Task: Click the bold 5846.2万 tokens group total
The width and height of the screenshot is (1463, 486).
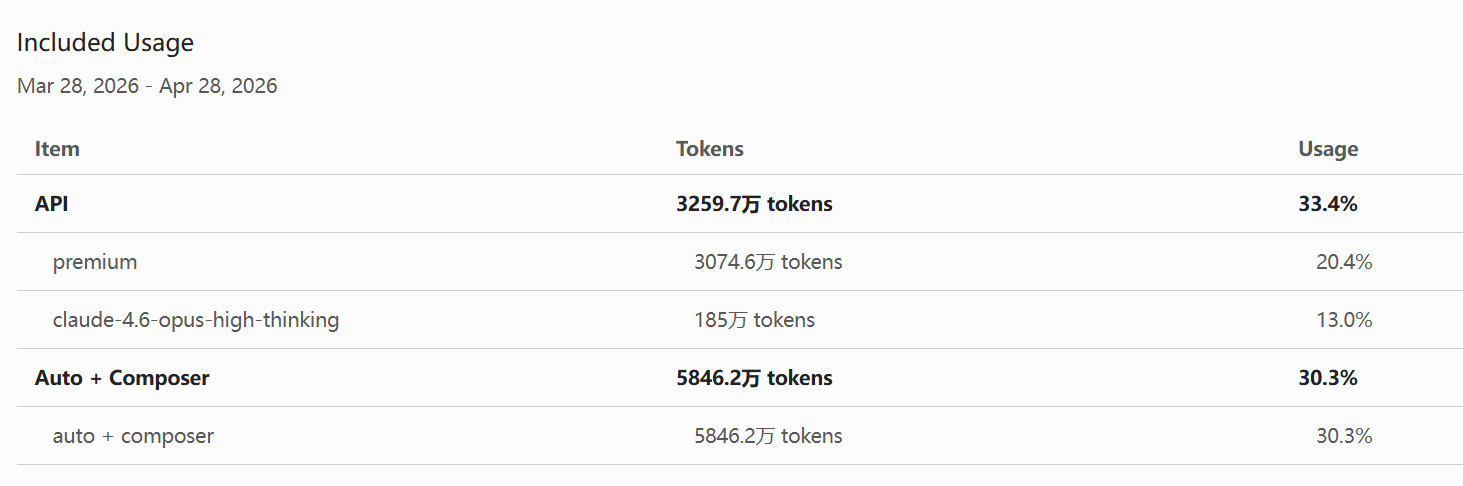Action: [754, 378]
